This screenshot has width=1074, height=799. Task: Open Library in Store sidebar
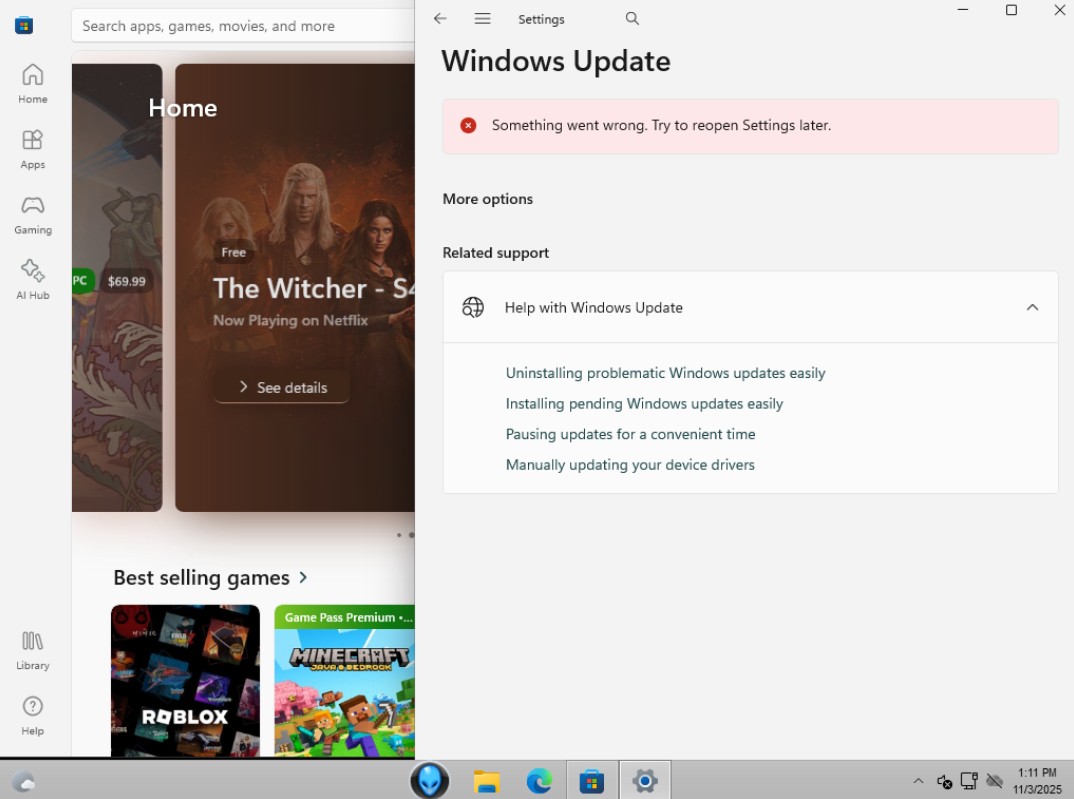33,650
